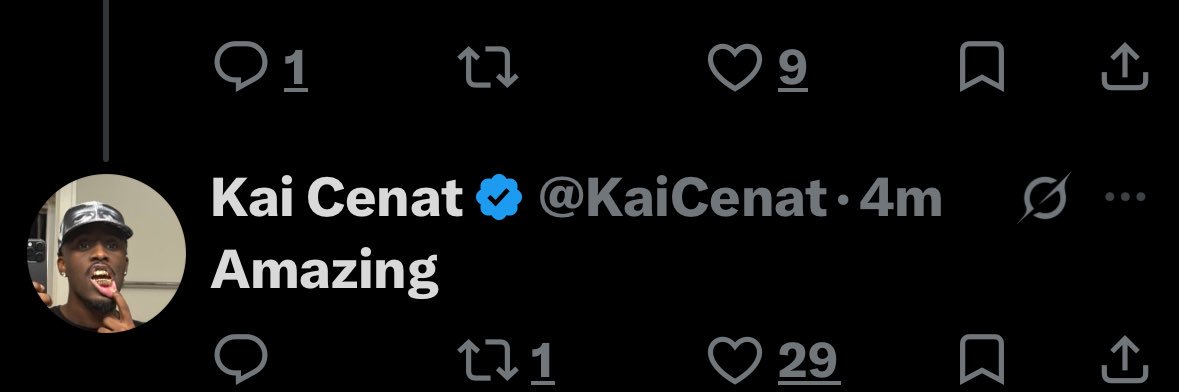1179x392 pixels.
Task: Open Kai Cenat's profile picture
Action: coord(106,254)
